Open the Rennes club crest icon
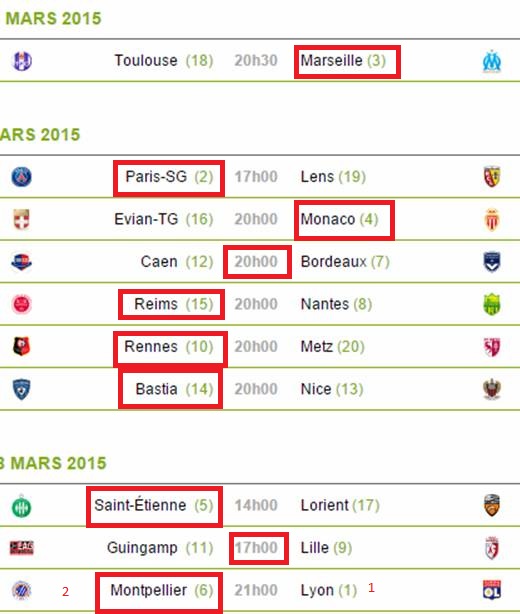The height and width of the screenshot is (614, 520). [22, 347]
